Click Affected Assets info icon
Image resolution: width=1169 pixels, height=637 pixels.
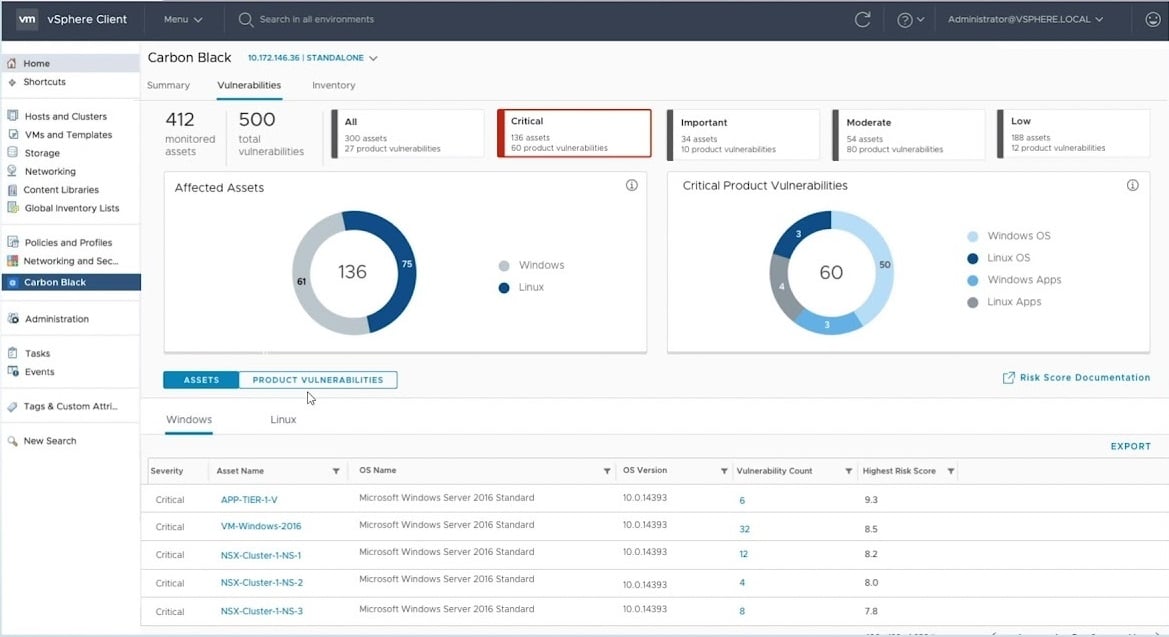631,185
